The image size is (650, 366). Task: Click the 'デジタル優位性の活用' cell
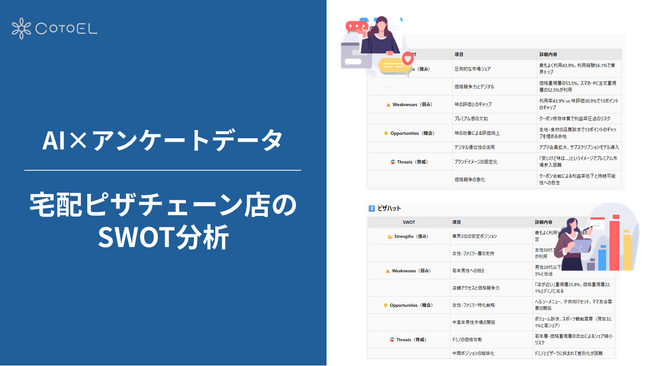coord(474,147)
